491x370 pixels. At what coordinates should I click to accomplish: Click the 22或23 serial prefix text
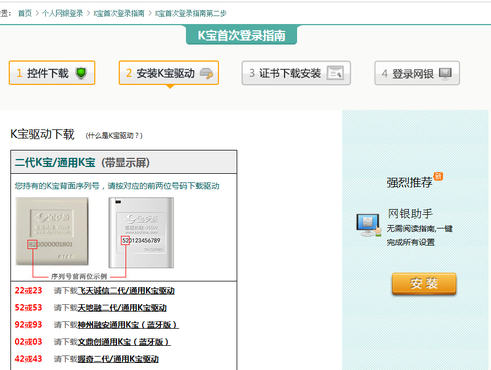(x=28, y=291)
